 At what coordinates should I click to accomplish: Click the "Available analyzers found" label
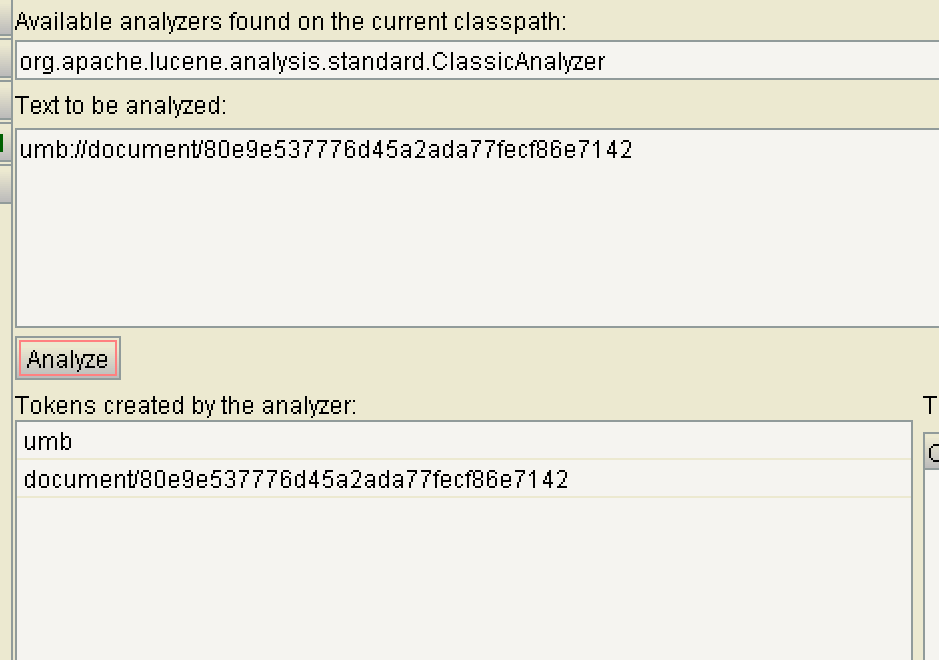pyautogui.click(x=290, y=21)
